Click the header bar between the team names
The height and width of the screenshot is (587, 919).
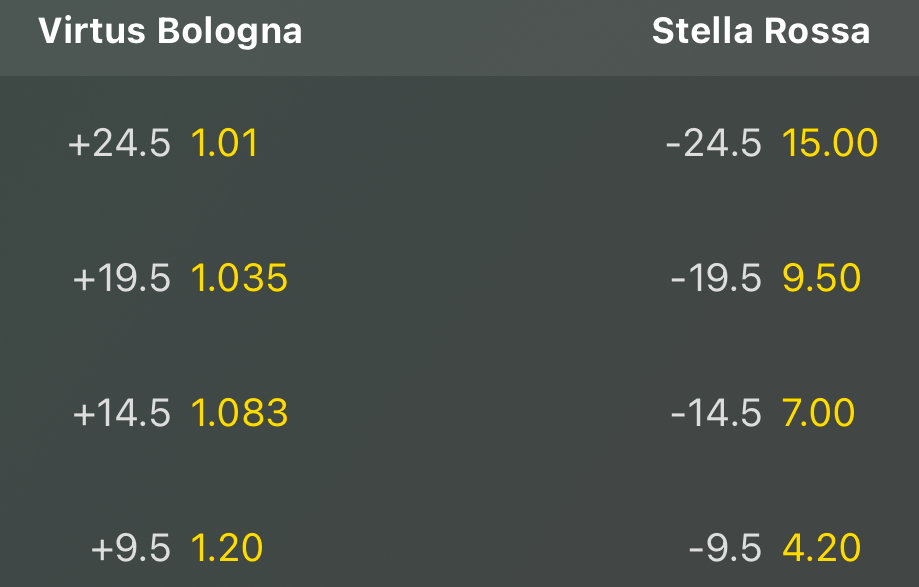(475, 34)
